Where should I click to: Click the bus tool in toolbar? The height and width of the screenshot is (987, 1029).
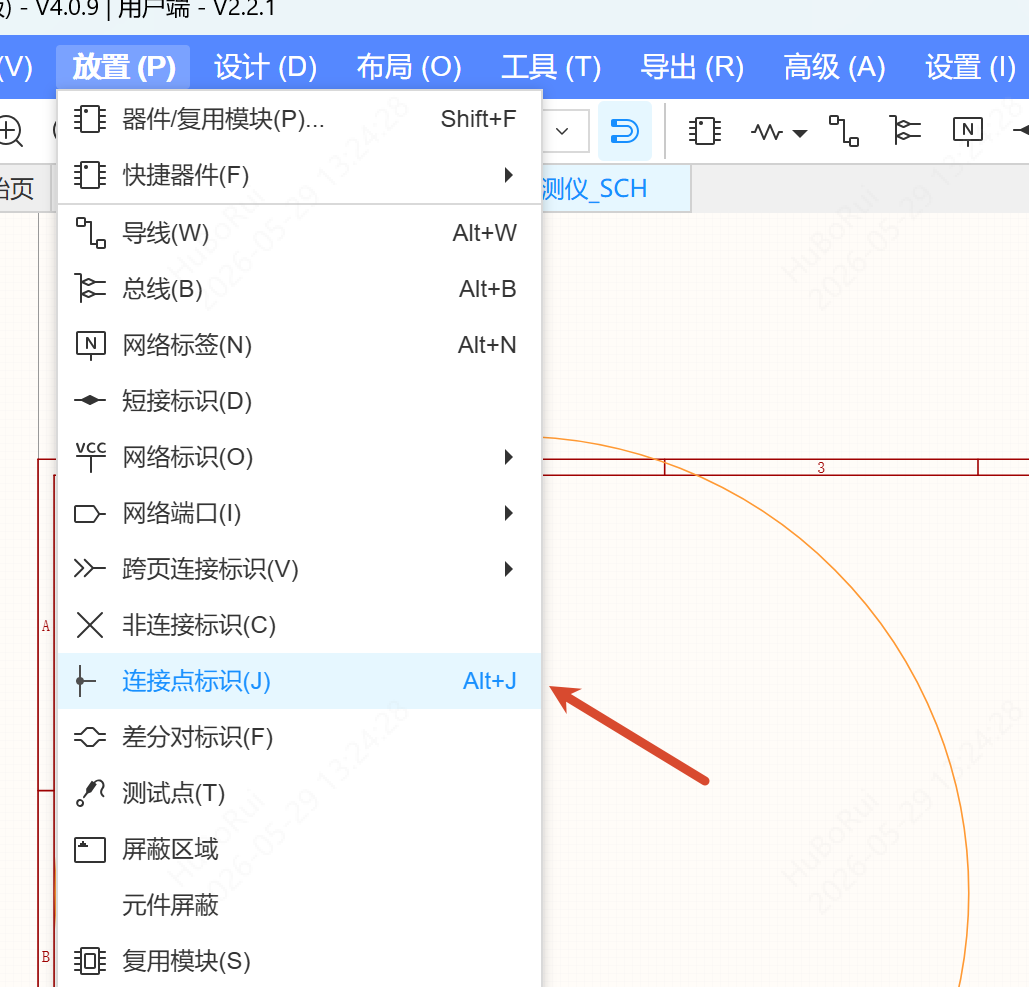point(905,129)
